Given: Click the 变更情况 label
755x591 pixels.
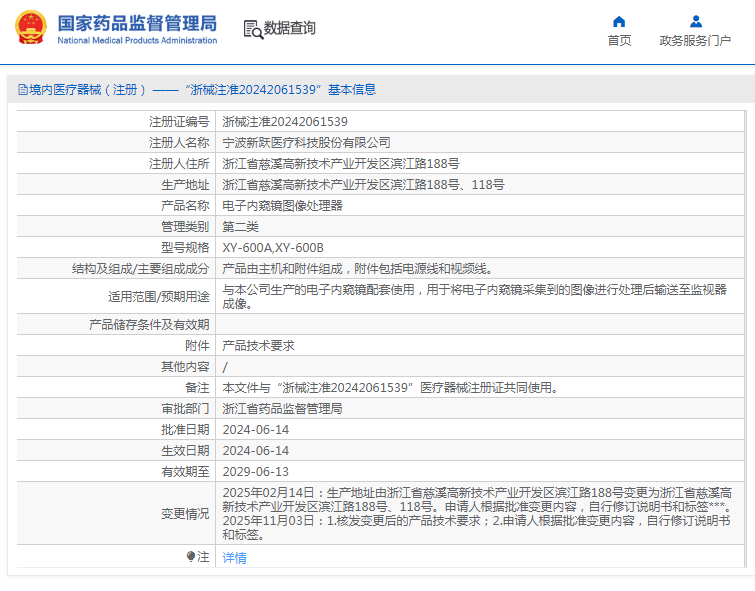Looking at the screenshot, I should (x=185, y=513).
